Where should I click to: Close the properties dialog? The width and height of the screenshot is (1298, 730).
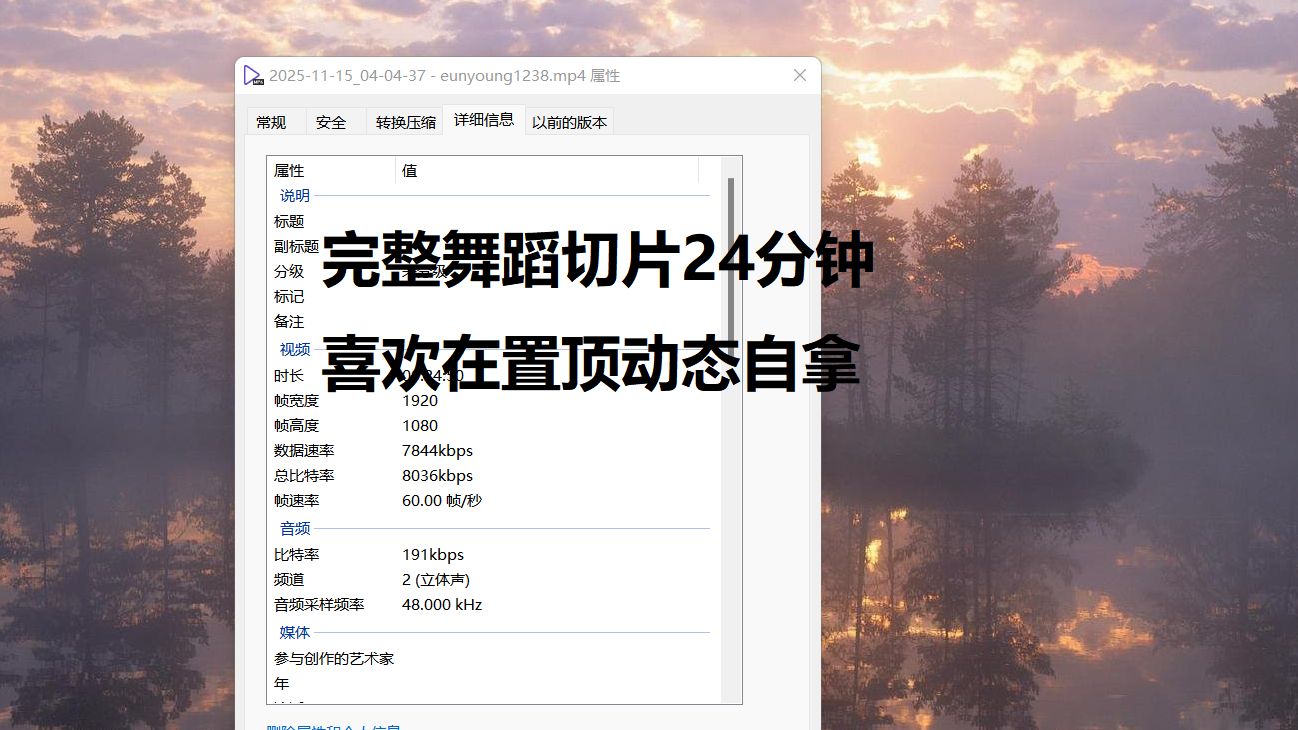799,75
